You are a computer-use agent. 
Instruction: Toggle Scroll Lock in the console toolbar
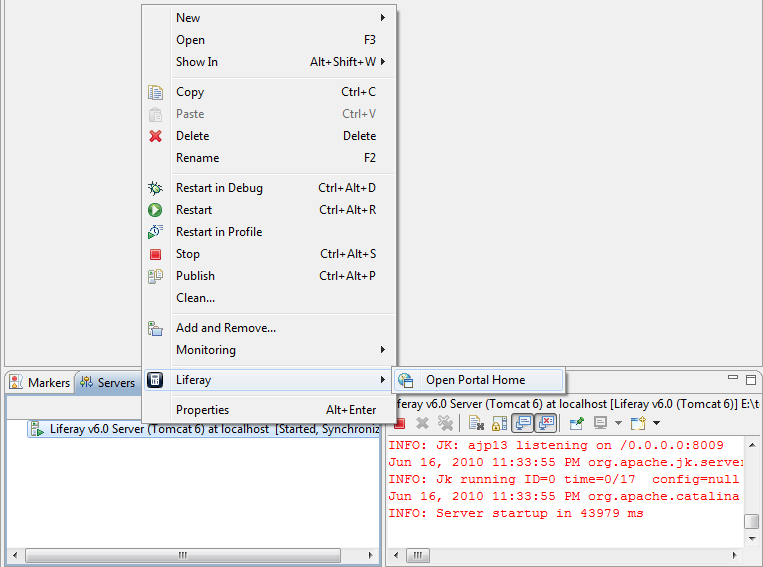tap(499, 423)
